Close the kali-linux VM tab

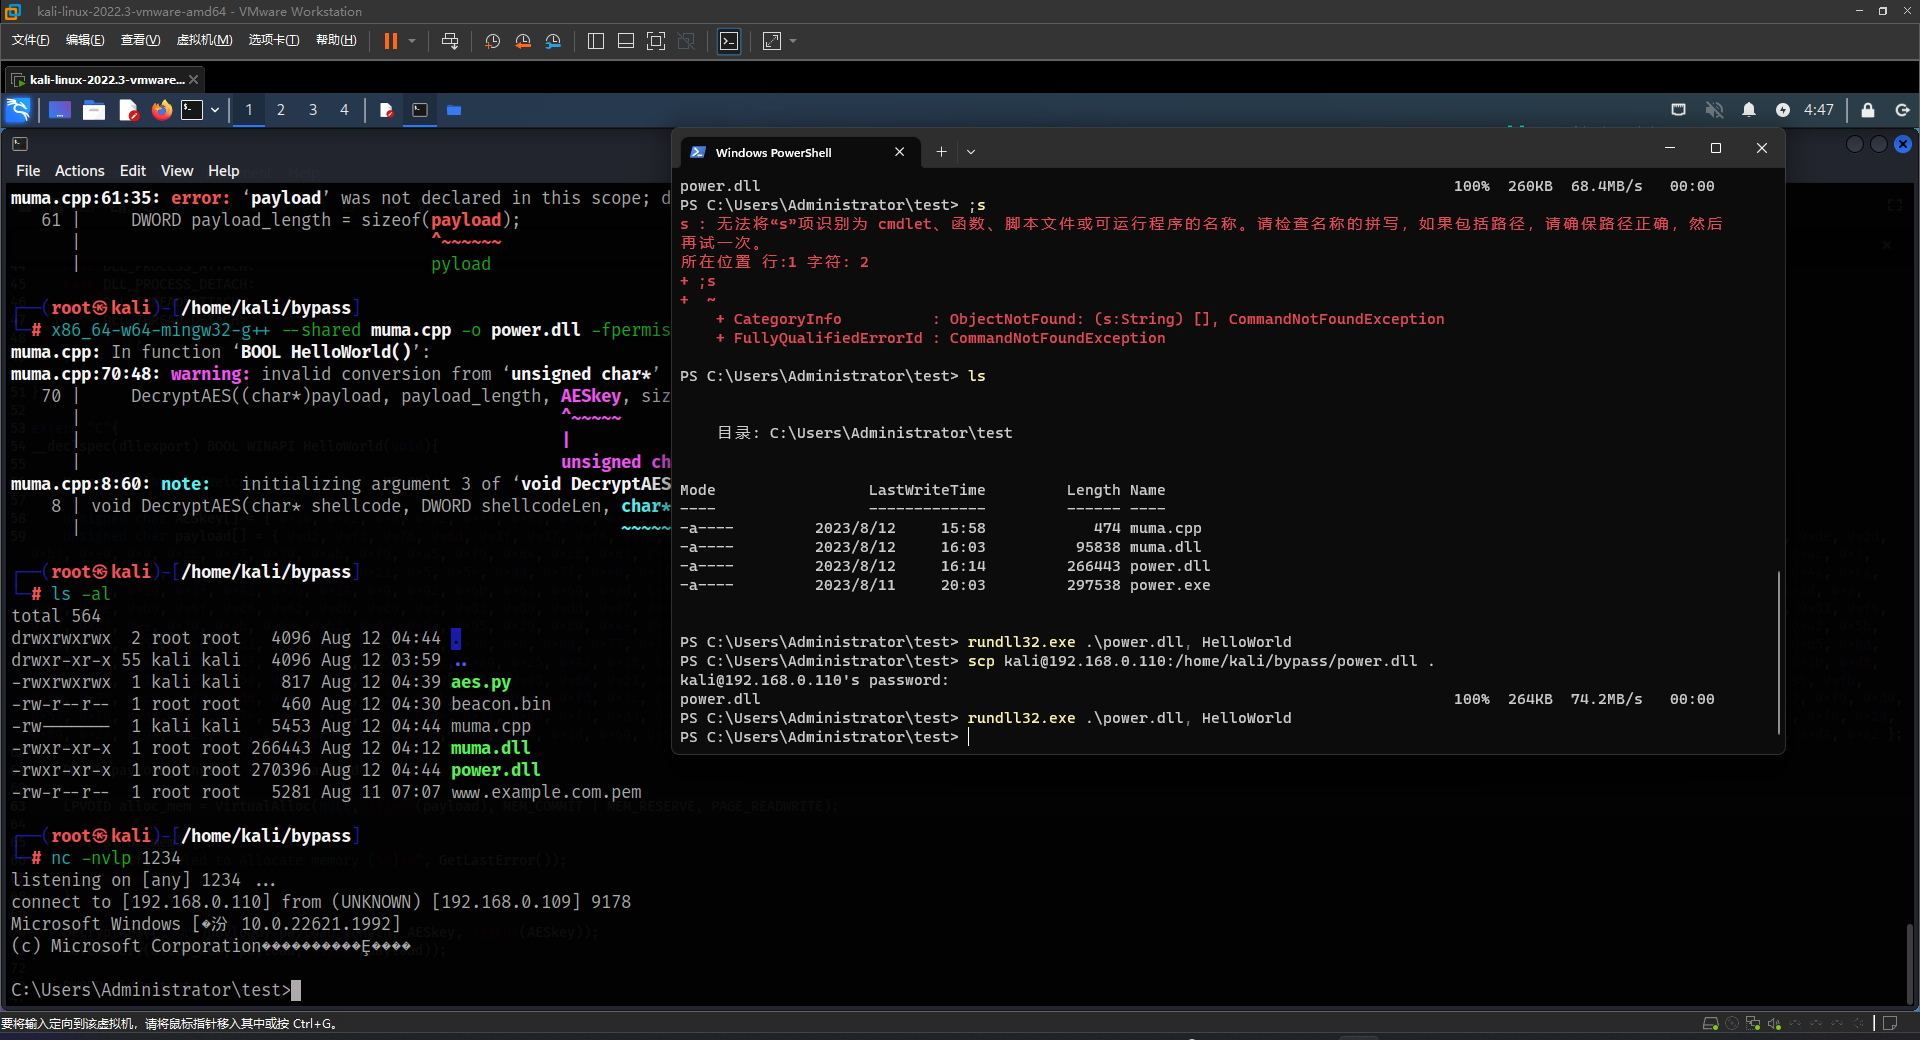coord(194,79)
